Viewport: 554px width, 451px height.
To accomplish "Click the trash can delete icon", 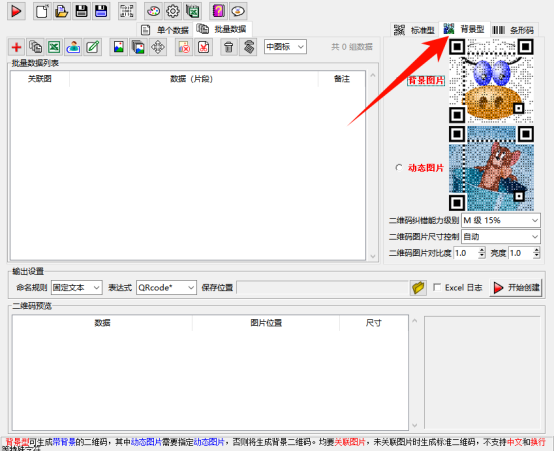I will [229, 47].
